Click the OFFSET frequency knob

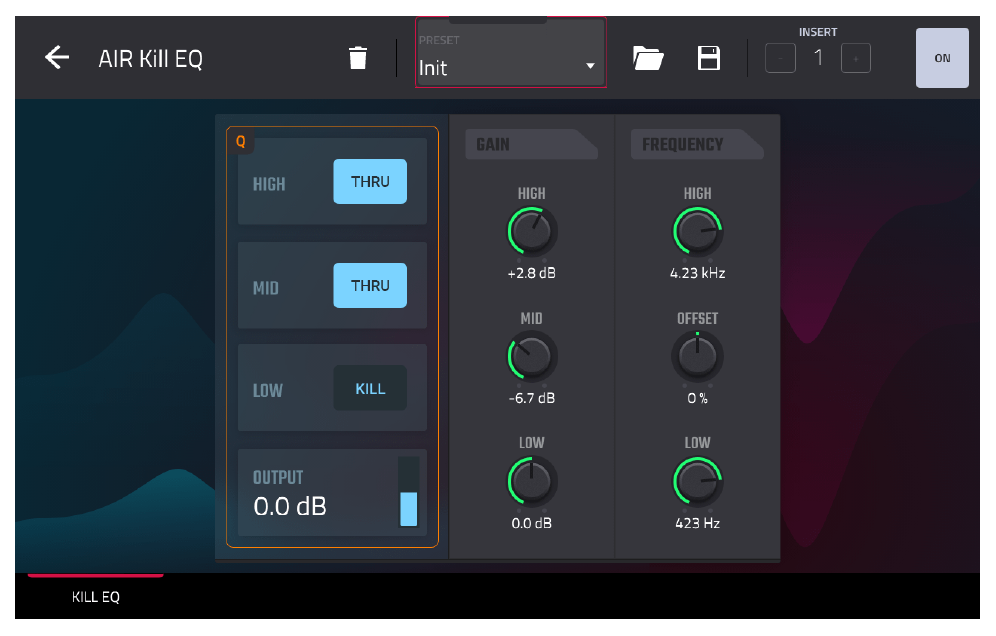coord(697,356)
